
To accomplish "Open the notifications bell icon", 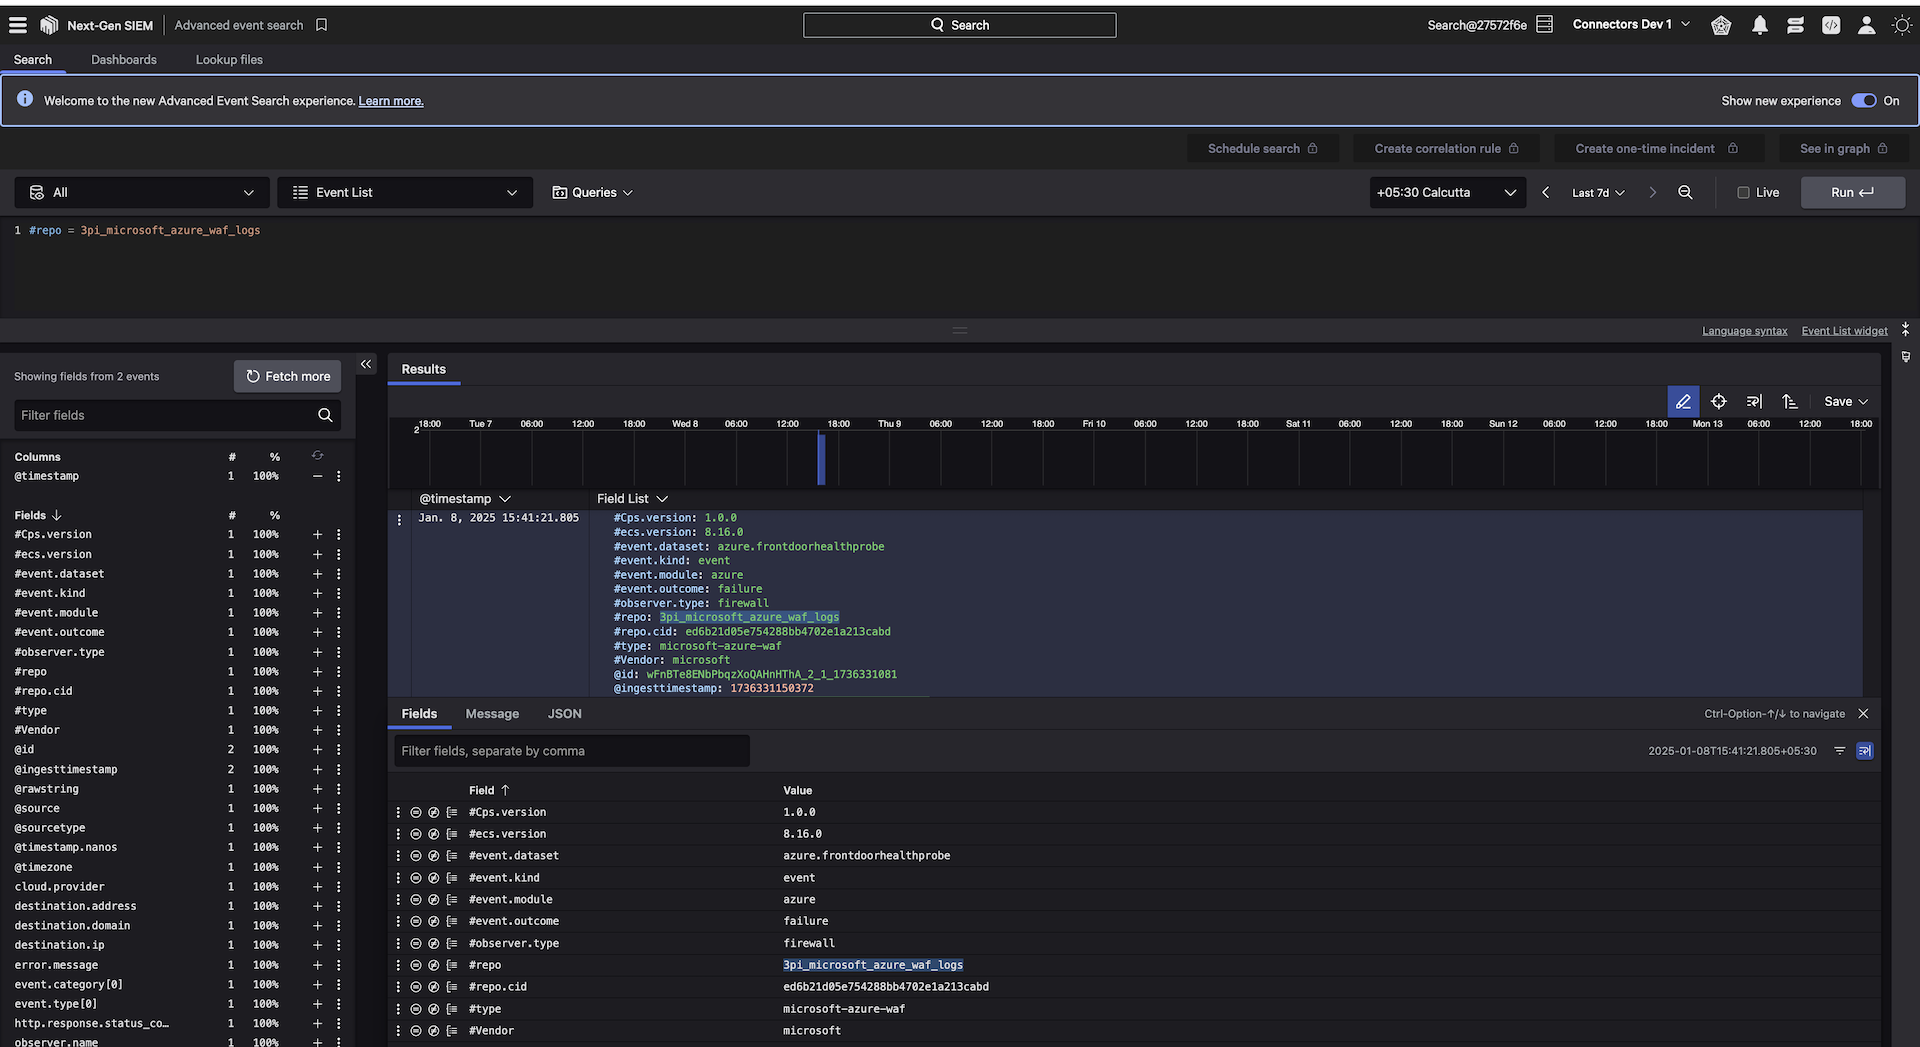I will (1759, 25).
